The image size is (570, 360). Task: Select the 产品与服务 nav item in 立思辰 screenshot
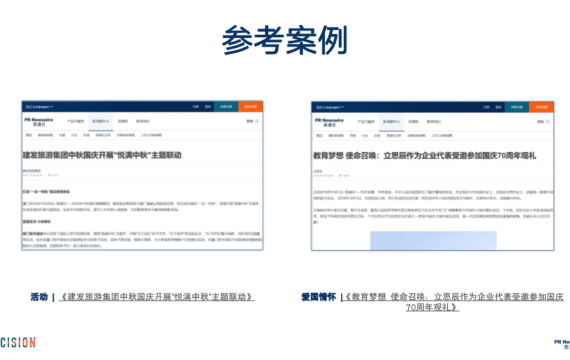(x=366, y=122)
